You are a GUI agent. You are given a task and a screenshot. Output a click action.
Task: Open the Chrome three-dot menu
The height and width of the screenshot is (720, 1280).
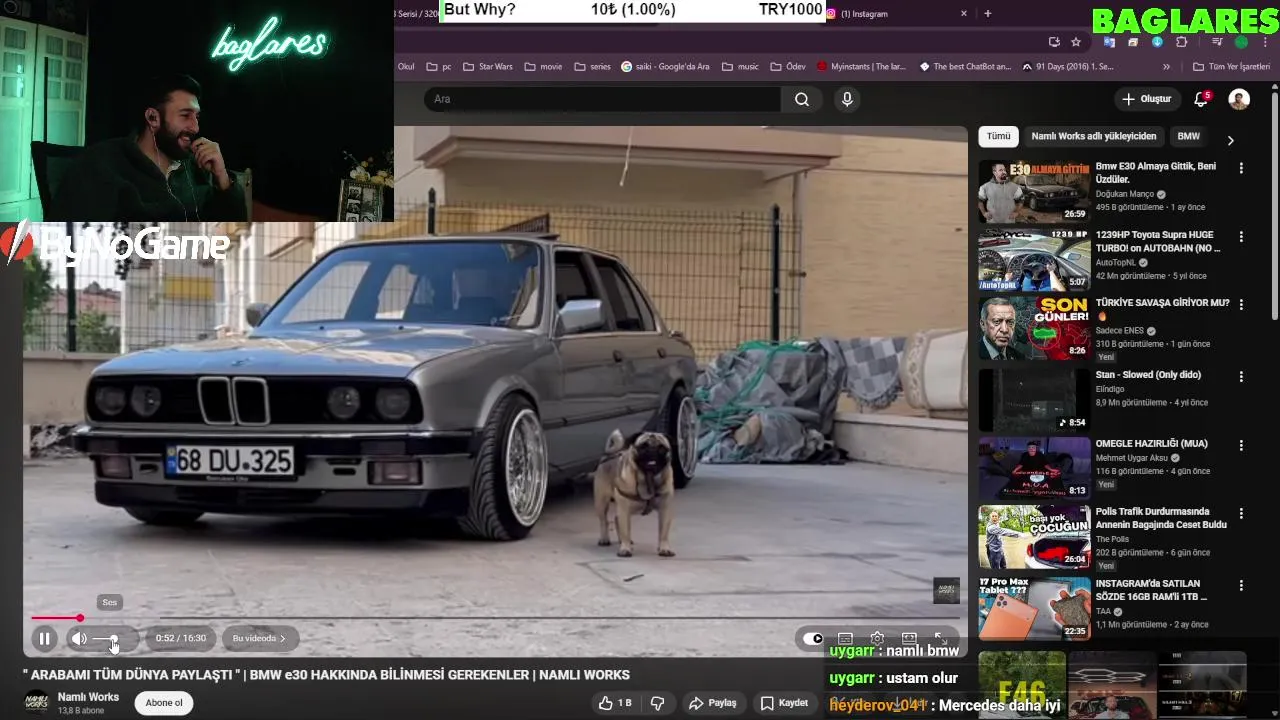[x=1267, y=42]
